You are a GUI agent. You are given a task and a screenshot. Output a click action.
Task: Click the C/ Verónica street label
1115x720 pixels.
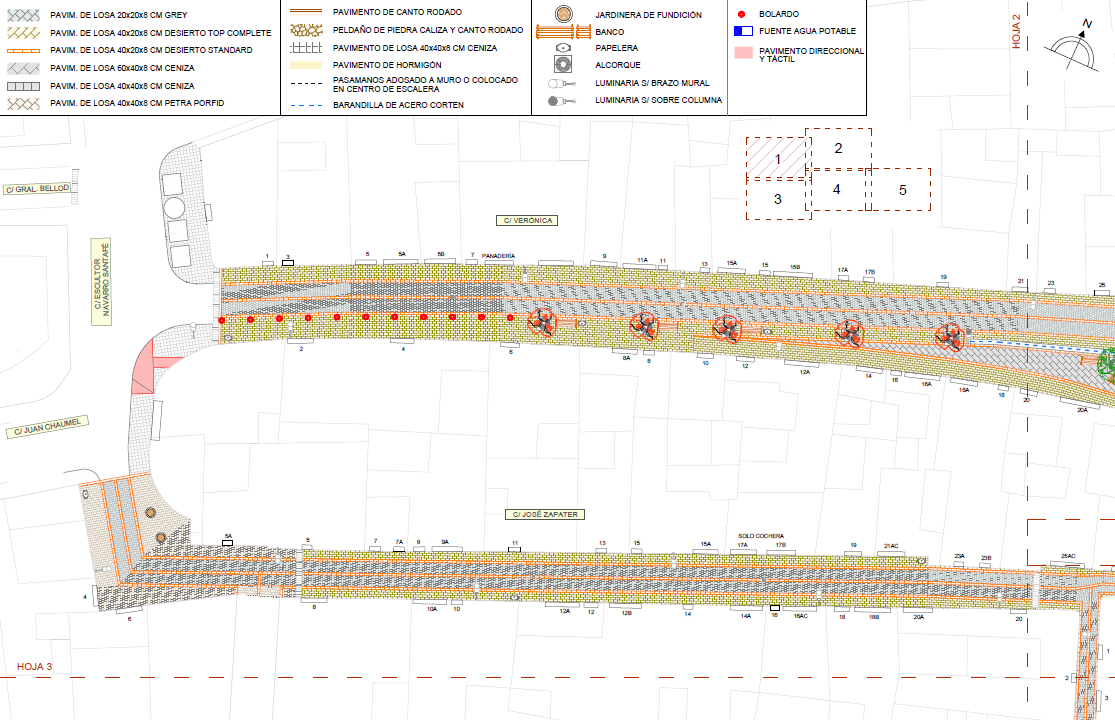[525, 220]
